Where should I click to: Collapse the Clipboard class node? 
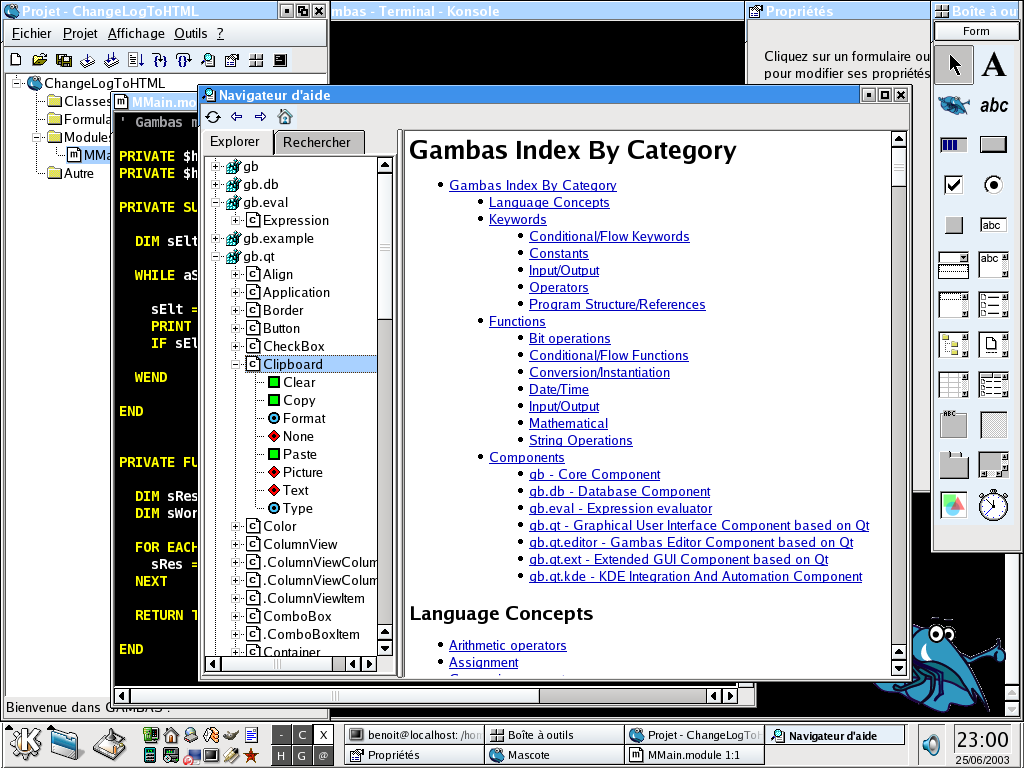(236, 364)
